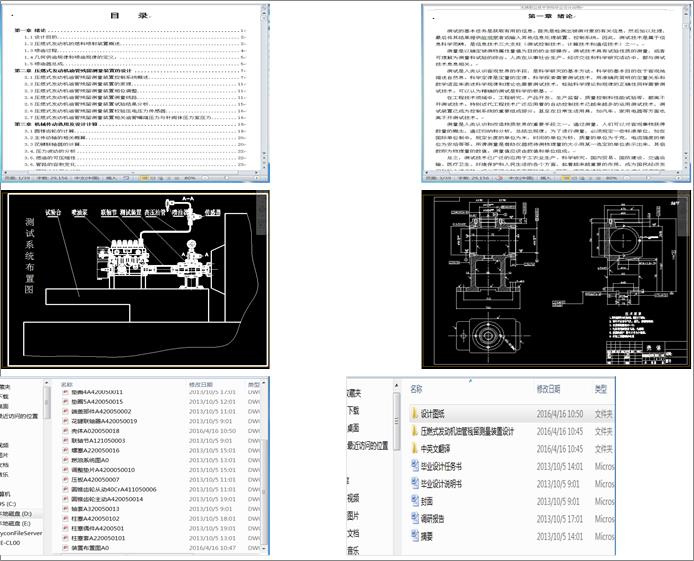
Task: Select DWG file 调整垫片A4200050010
Action: point(103,470)
